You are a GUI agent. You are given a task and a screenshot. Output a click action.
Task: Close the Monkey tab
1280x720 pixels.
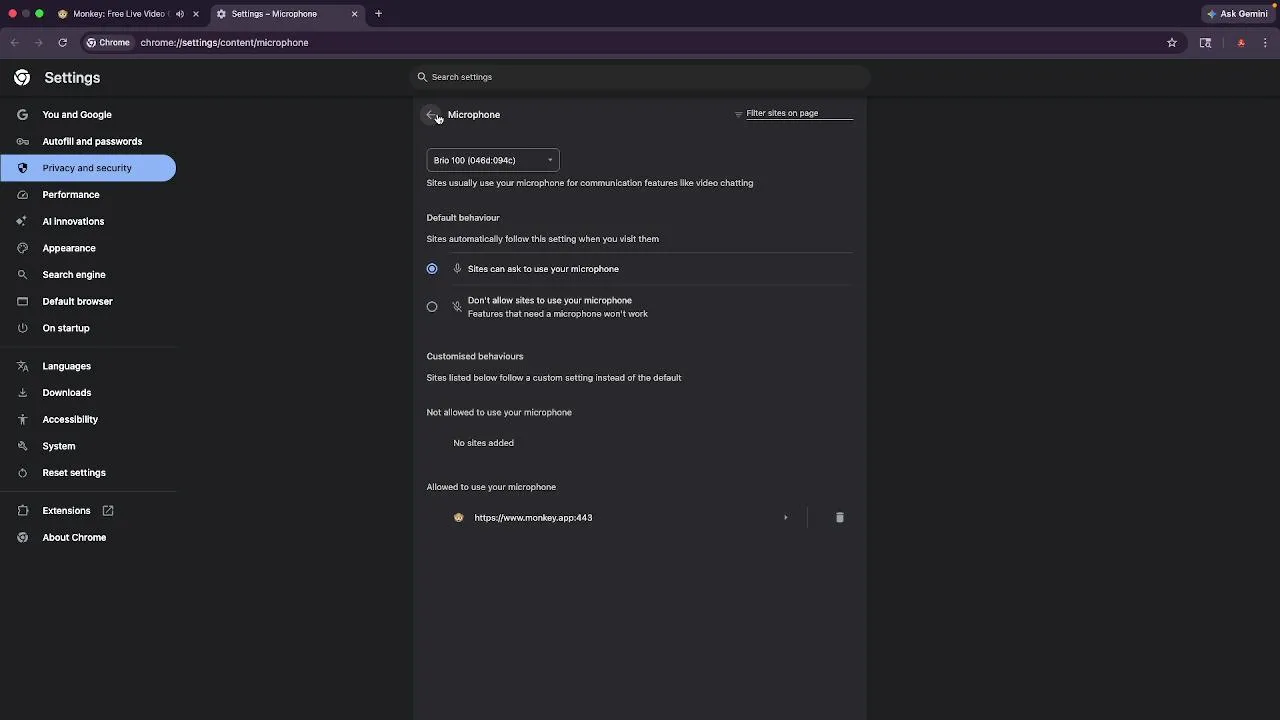196,14
